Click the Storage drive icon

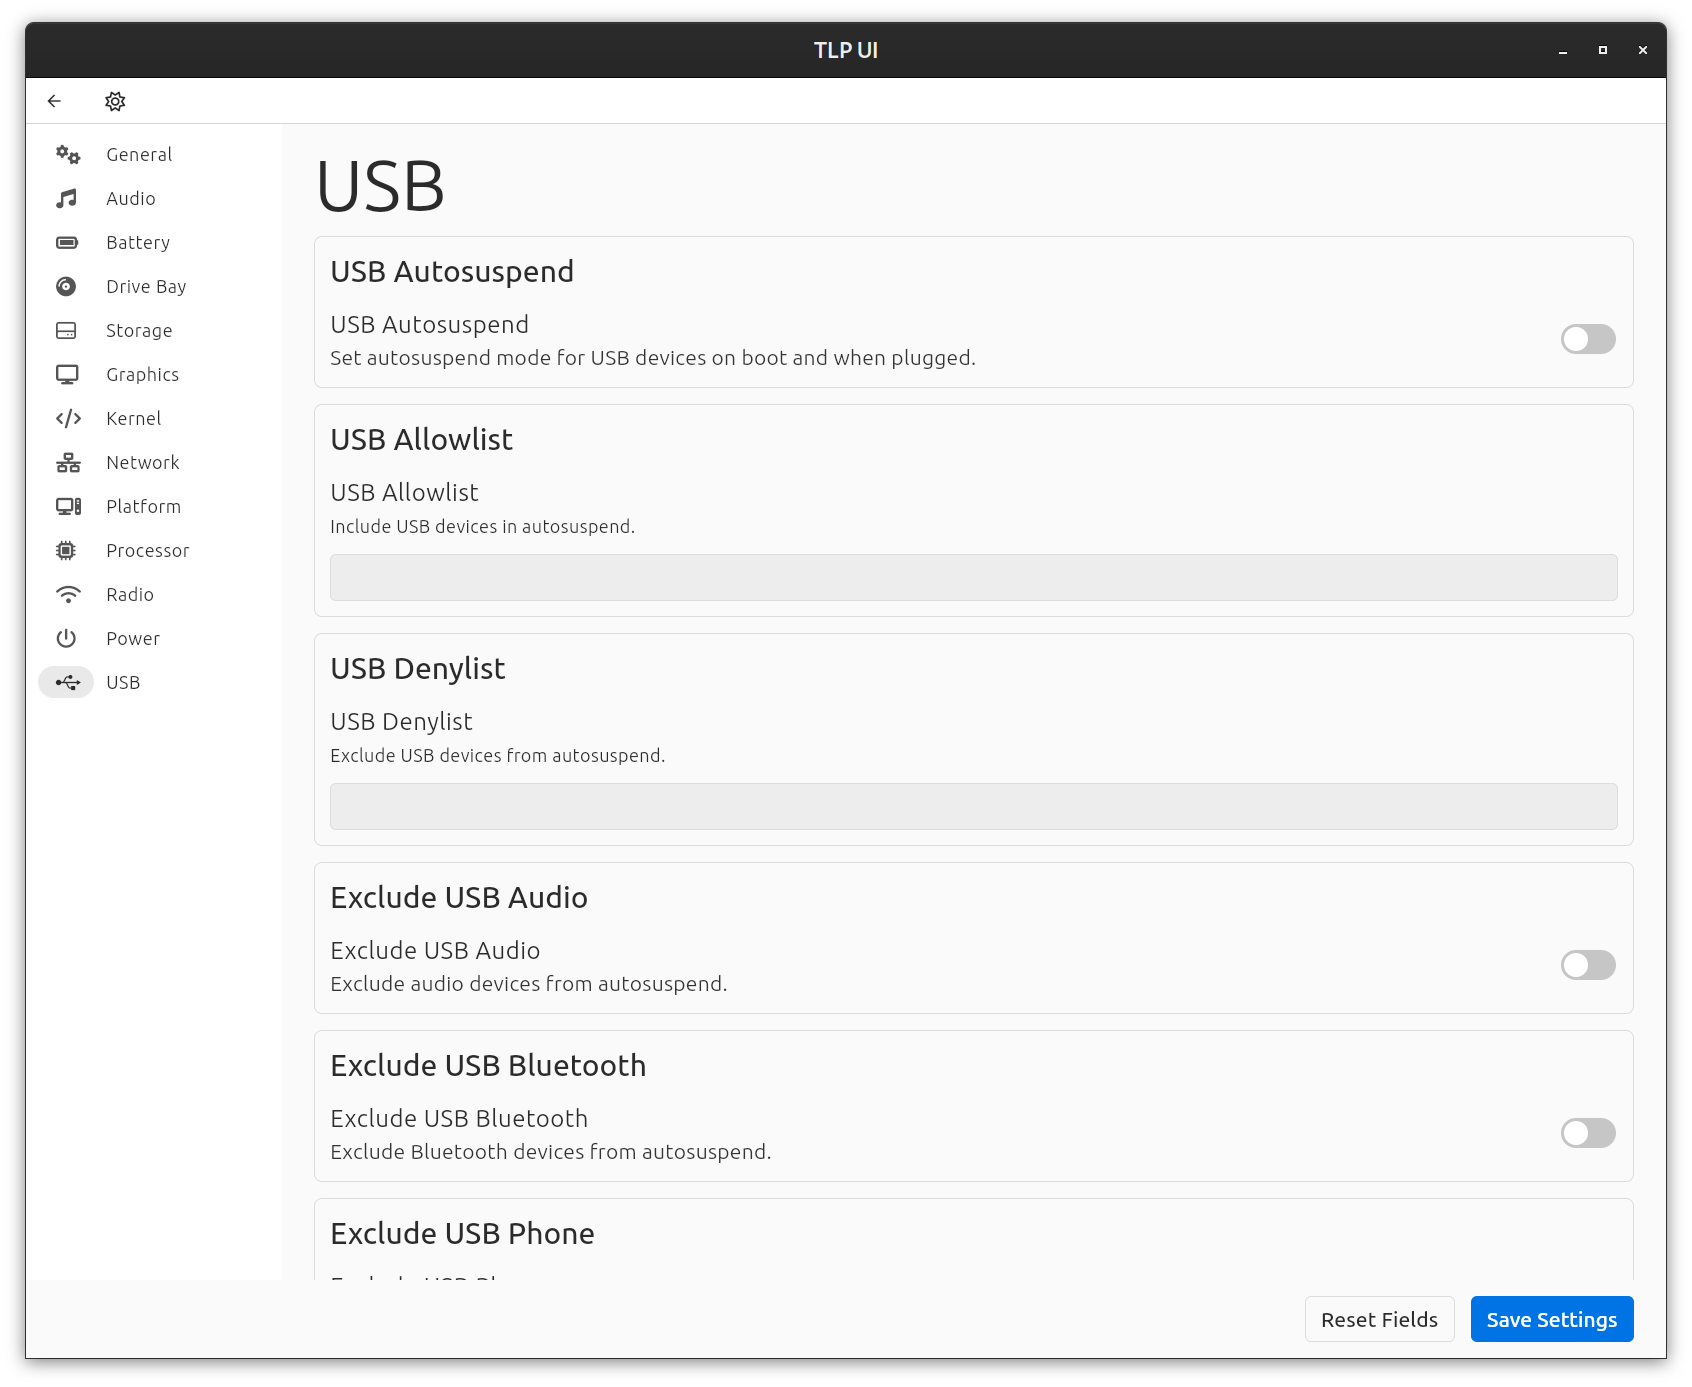pyautogui.click(x=67, y=330)
